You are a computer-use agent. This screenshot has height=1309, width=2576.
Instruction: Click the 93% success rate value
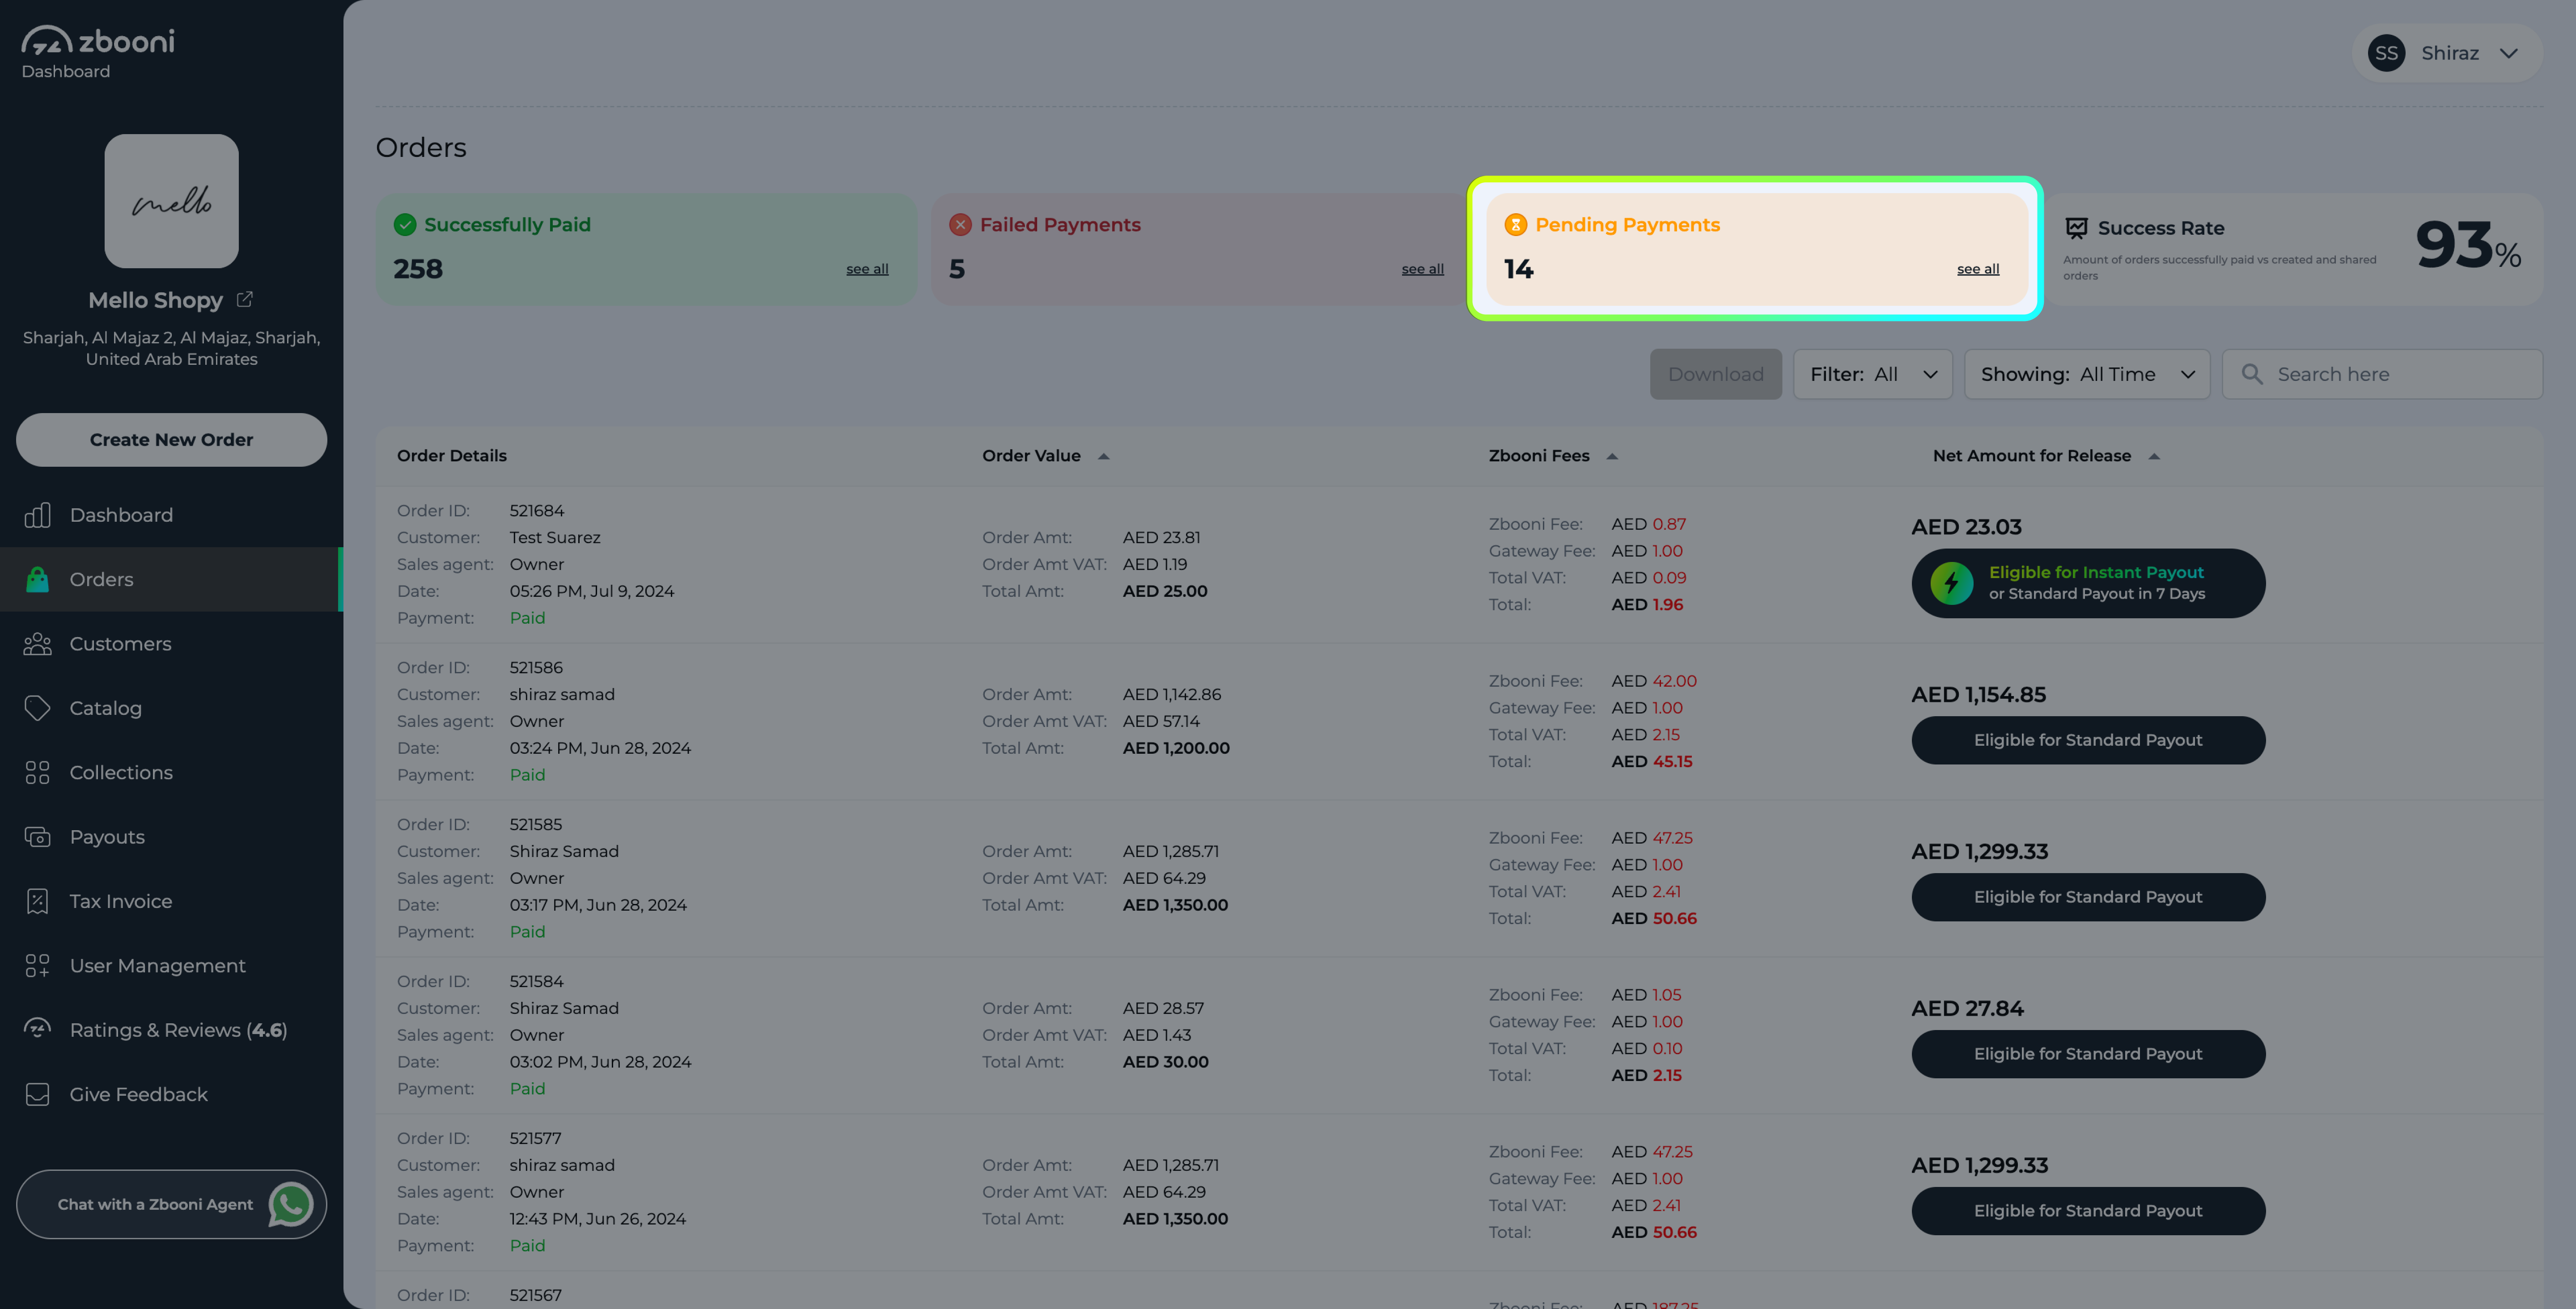2468,245
